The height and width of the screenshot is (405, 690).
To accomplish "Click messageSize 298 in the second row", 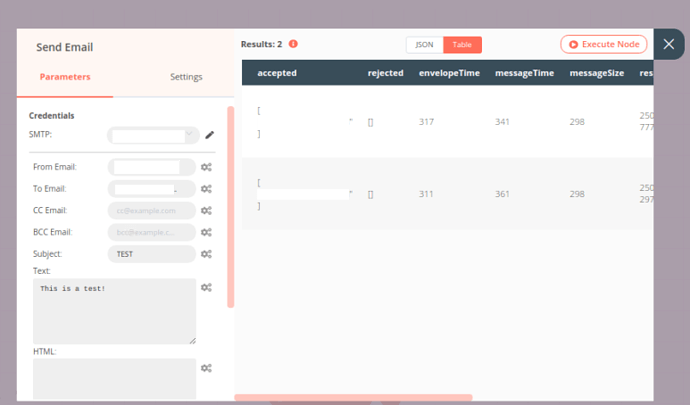I will click(577, 194).
